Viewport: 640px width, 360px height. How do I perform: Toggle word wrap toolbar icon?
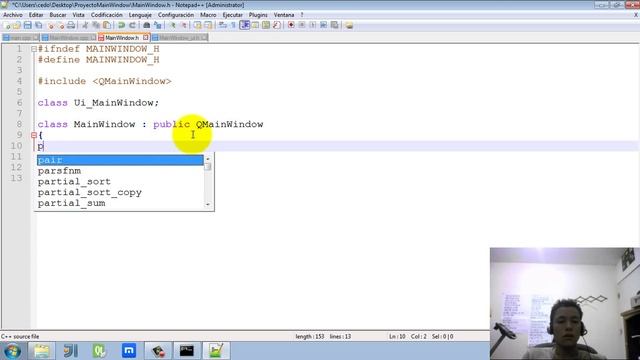tap(222, 25)
